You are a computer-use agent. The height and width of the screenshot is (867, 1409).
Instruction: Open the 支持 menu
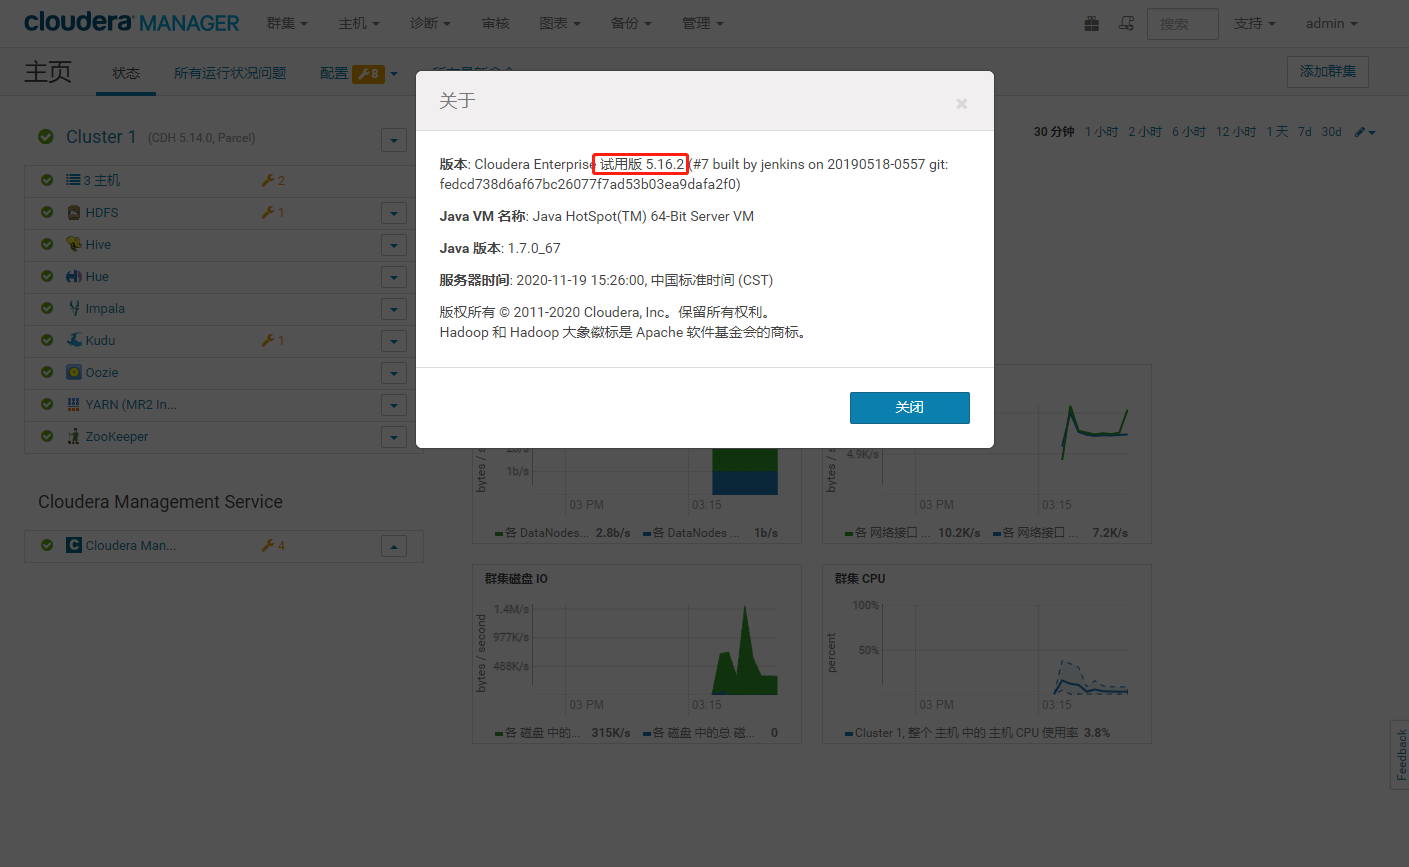point(1254,23)
